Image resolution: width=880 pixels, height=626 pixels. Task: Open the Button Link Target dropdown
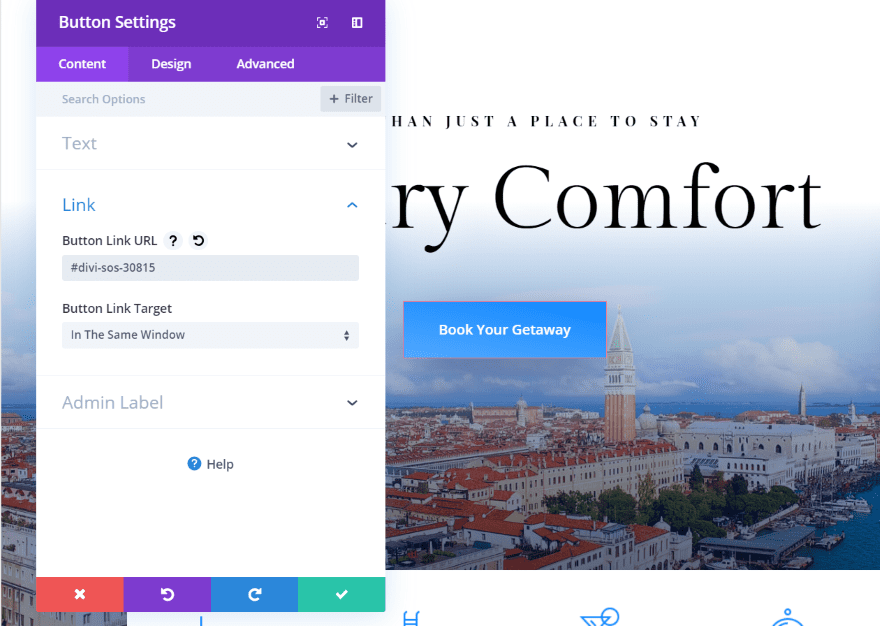pos(210,335)
